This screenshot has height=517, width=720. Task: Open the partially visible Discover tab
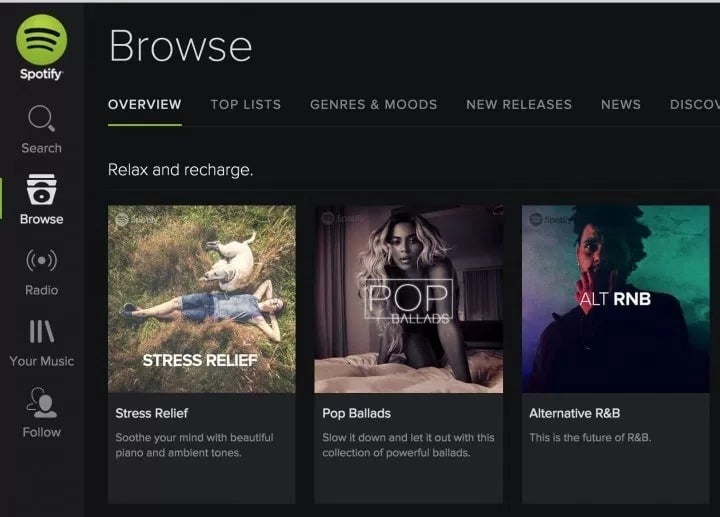point(694,104)
